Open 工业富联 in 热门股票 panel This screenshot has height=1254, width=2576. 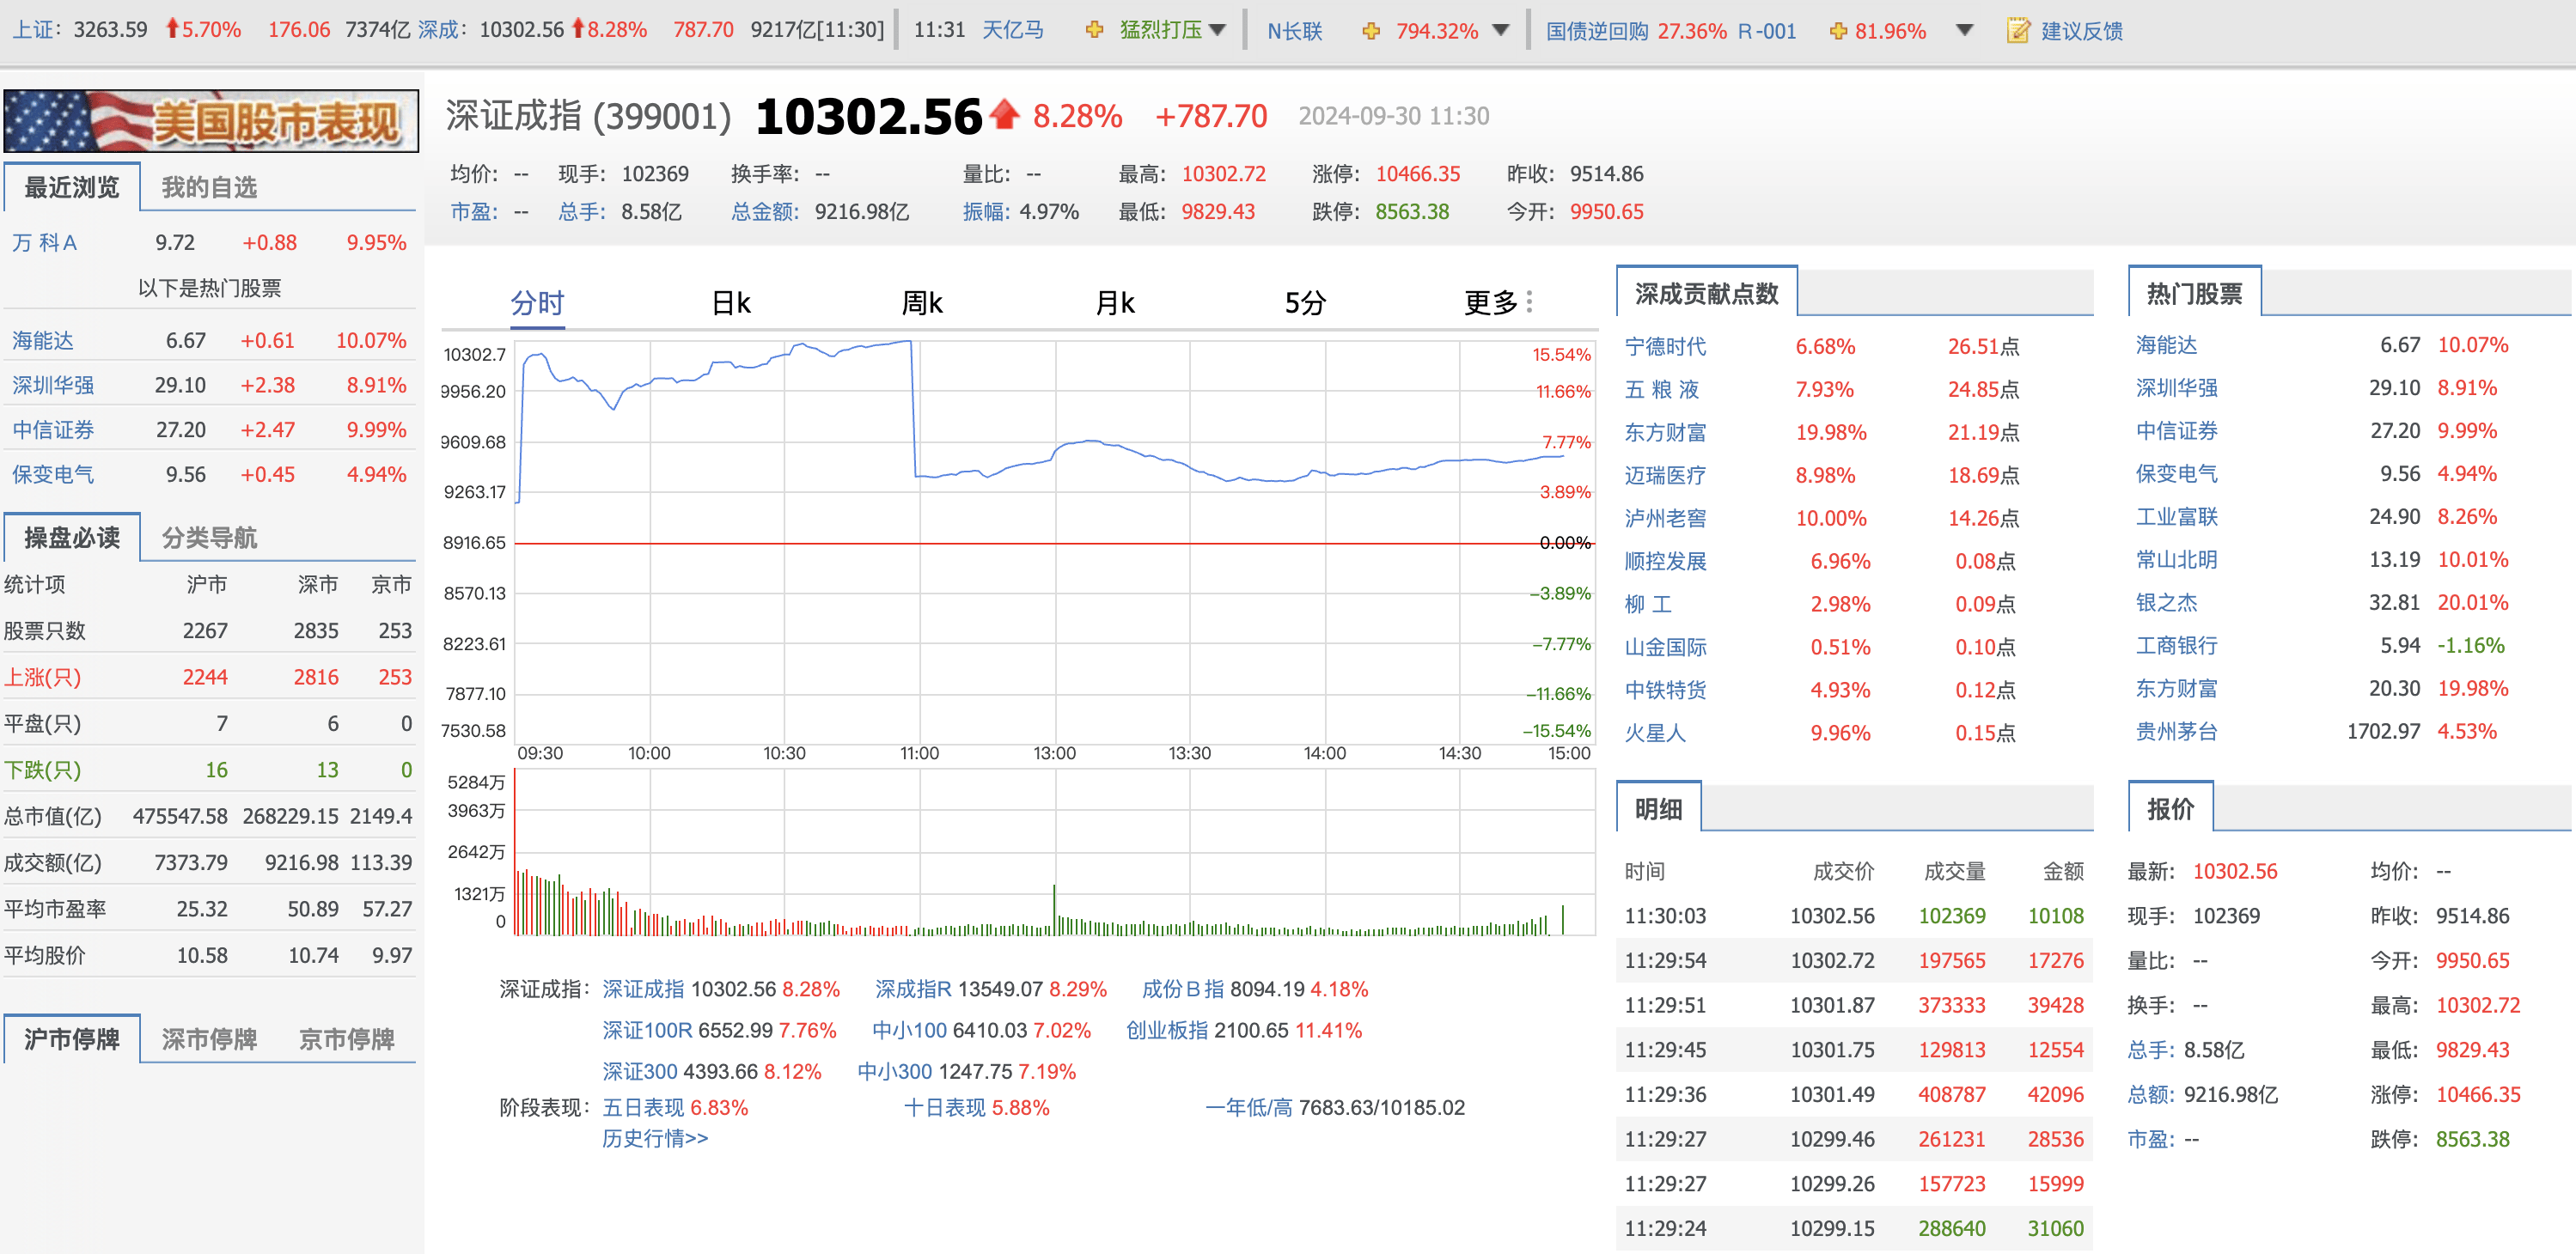tap(2177, 516)
